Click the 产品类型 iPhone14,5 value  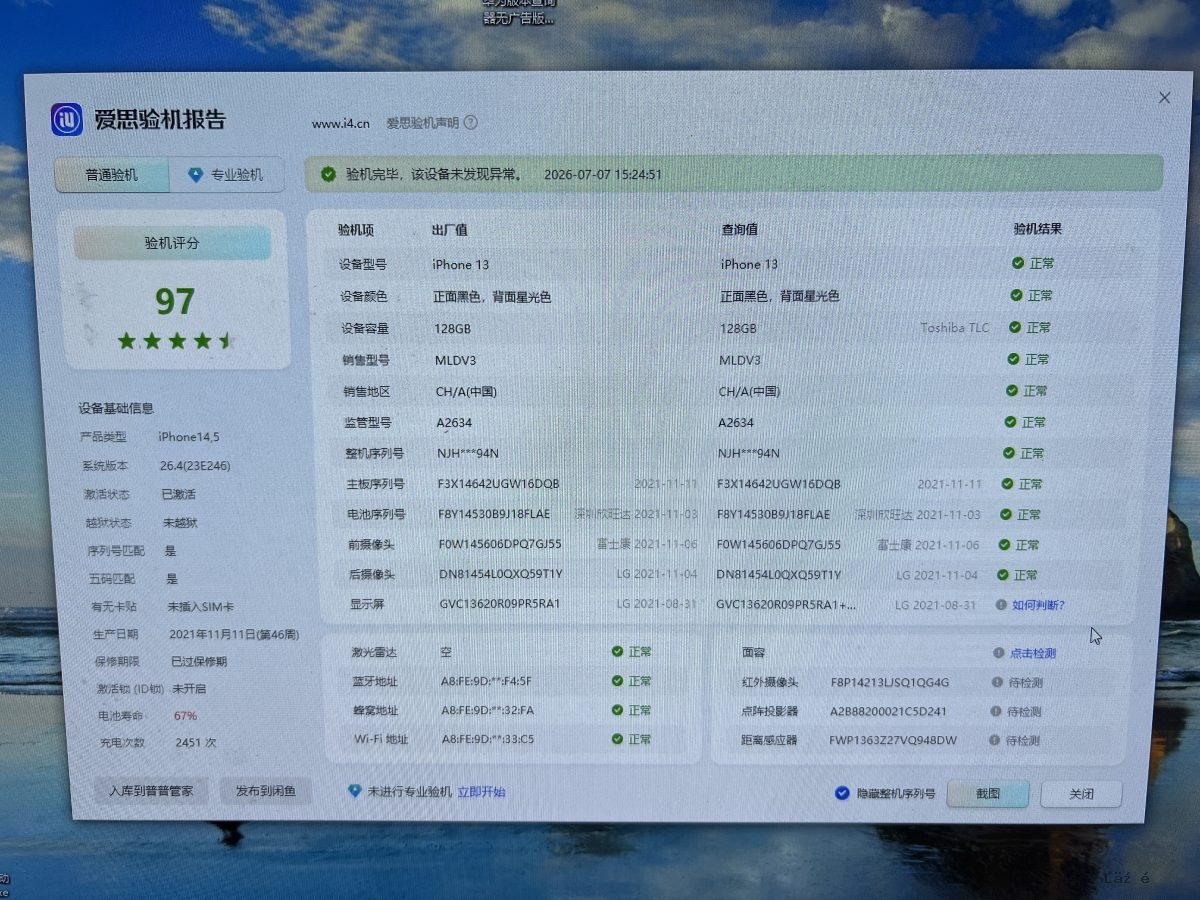189,437
